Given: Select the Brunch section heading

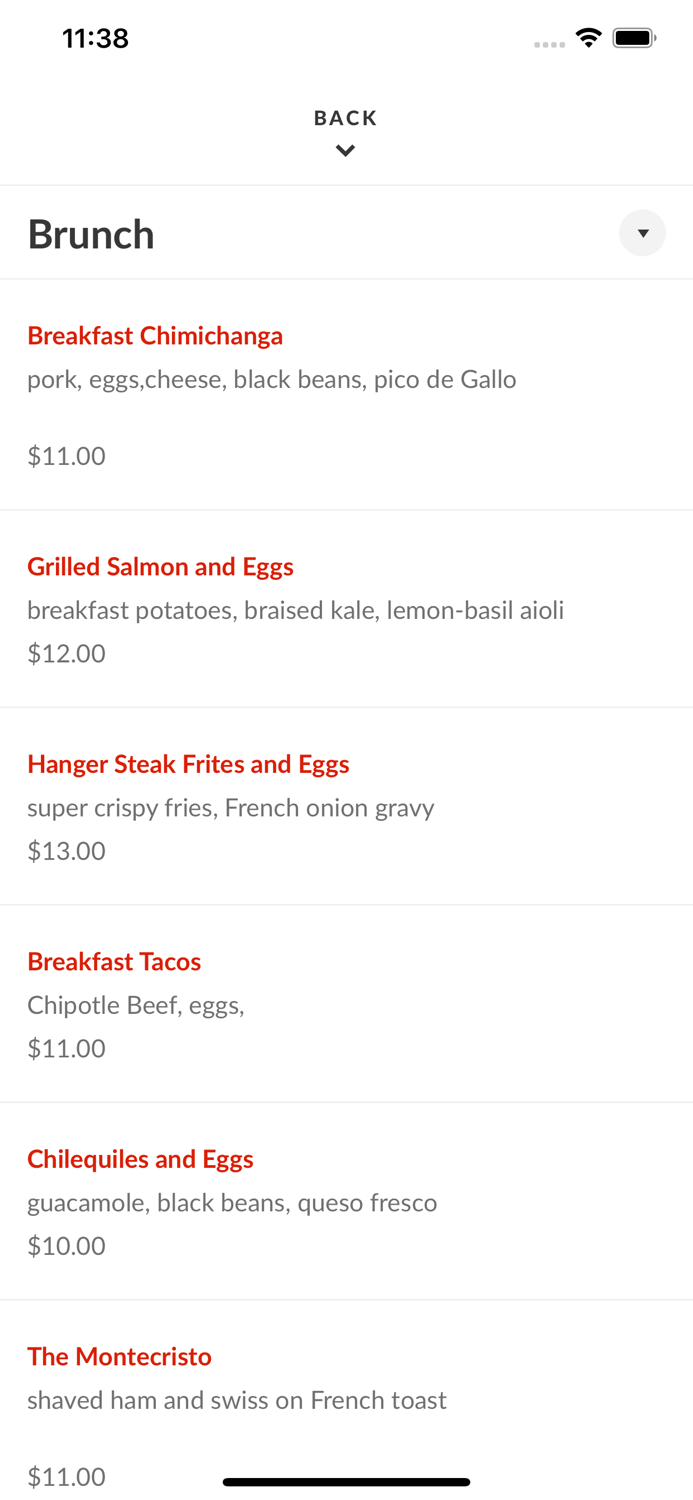Looking at the screenshot, I should coord(91,235).
